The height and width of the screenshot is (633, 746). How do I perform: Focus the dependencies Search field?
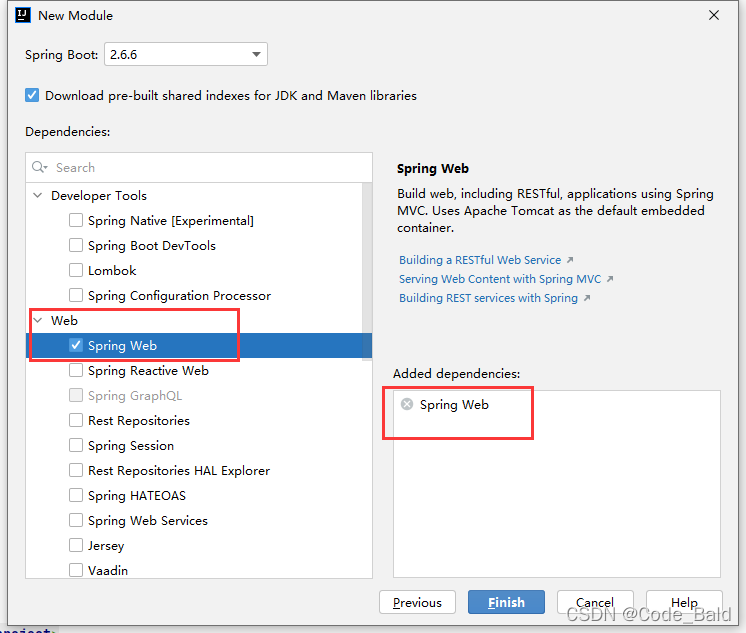coord(199,168)
